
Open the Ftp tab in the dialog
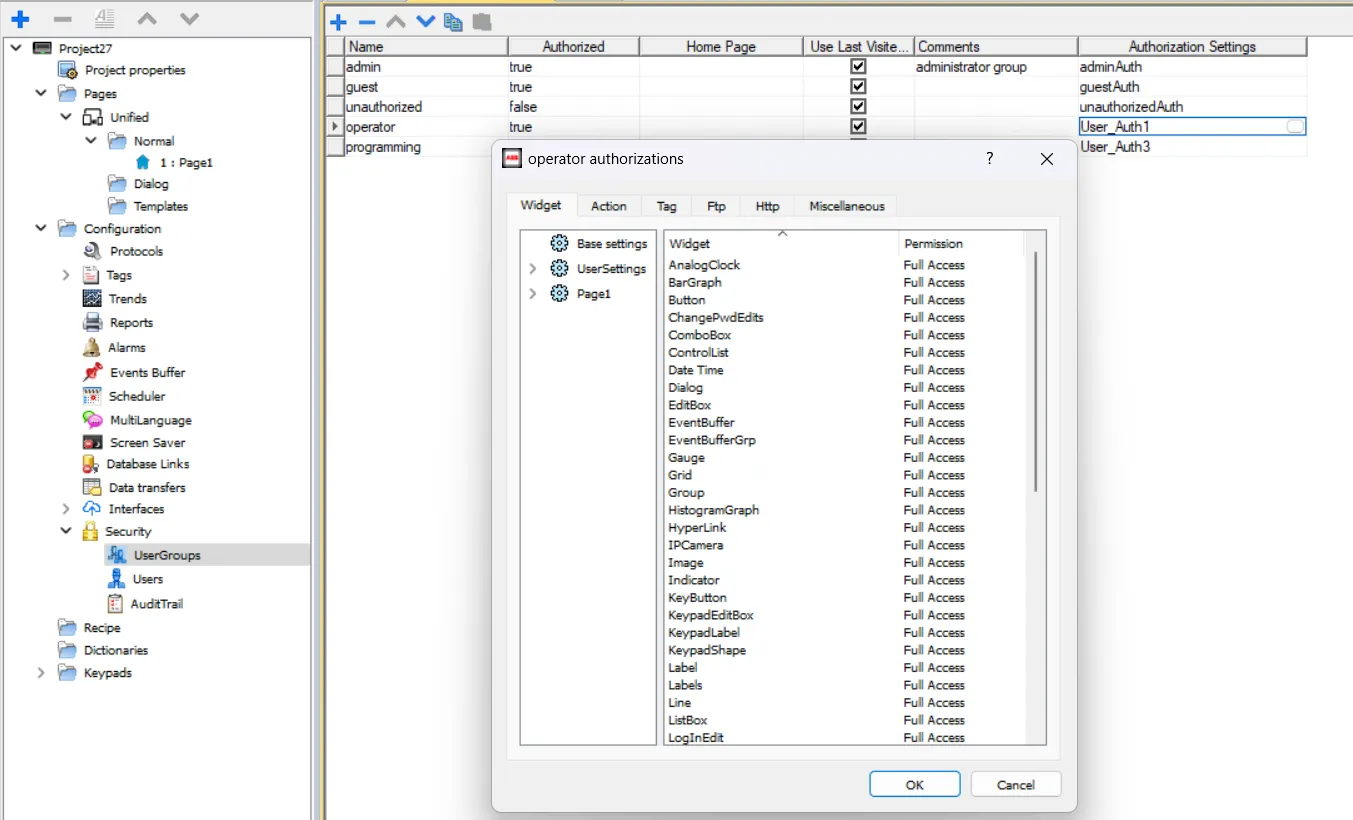click(715, 206)
